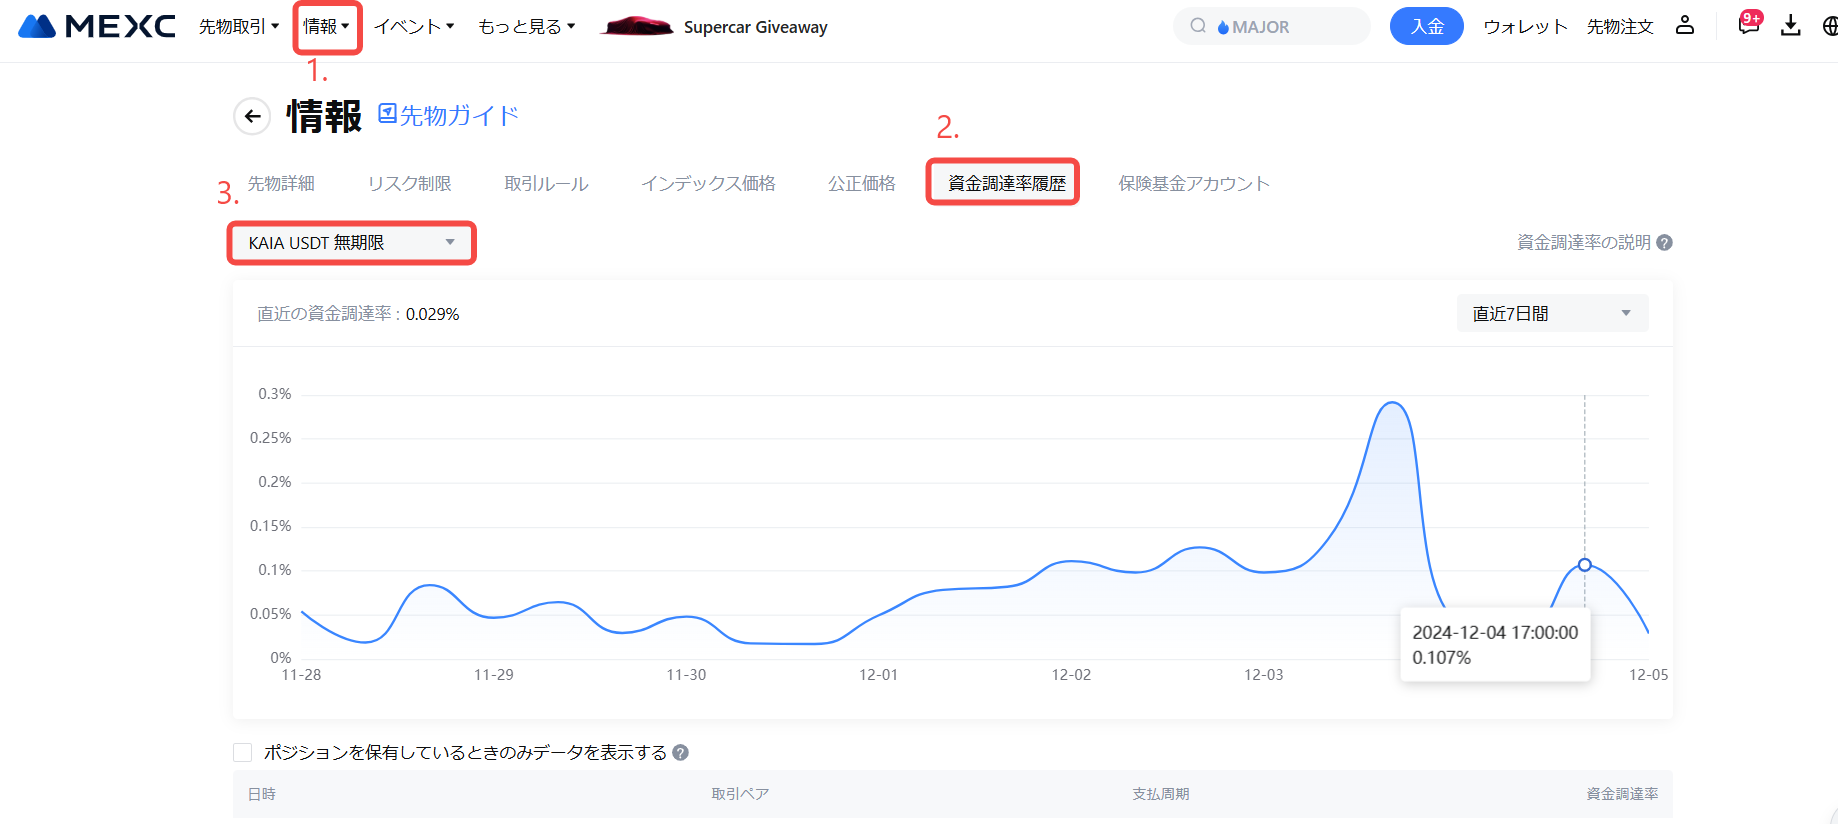Click the question mark icon beside position checkbox

[680, 753]
